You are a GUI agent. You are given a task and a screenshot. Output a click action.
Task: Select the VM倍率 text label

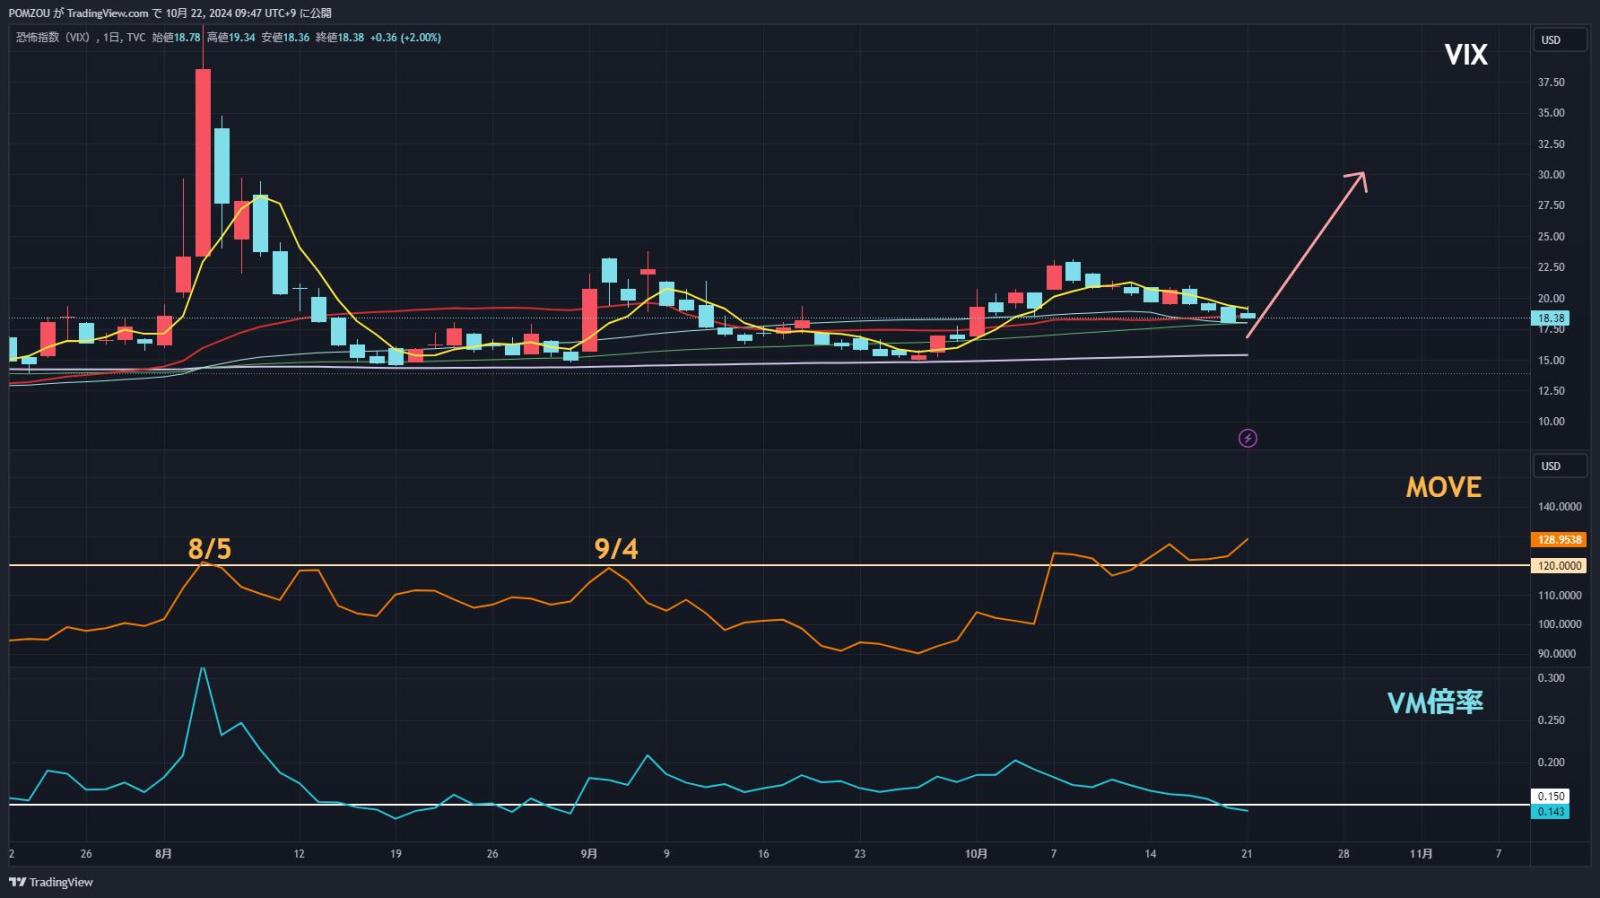[1435, 702]
